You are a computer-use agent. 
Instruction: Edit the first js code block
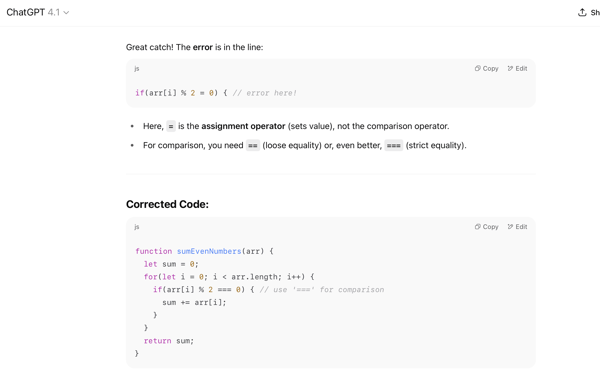(x=517, y=69)
